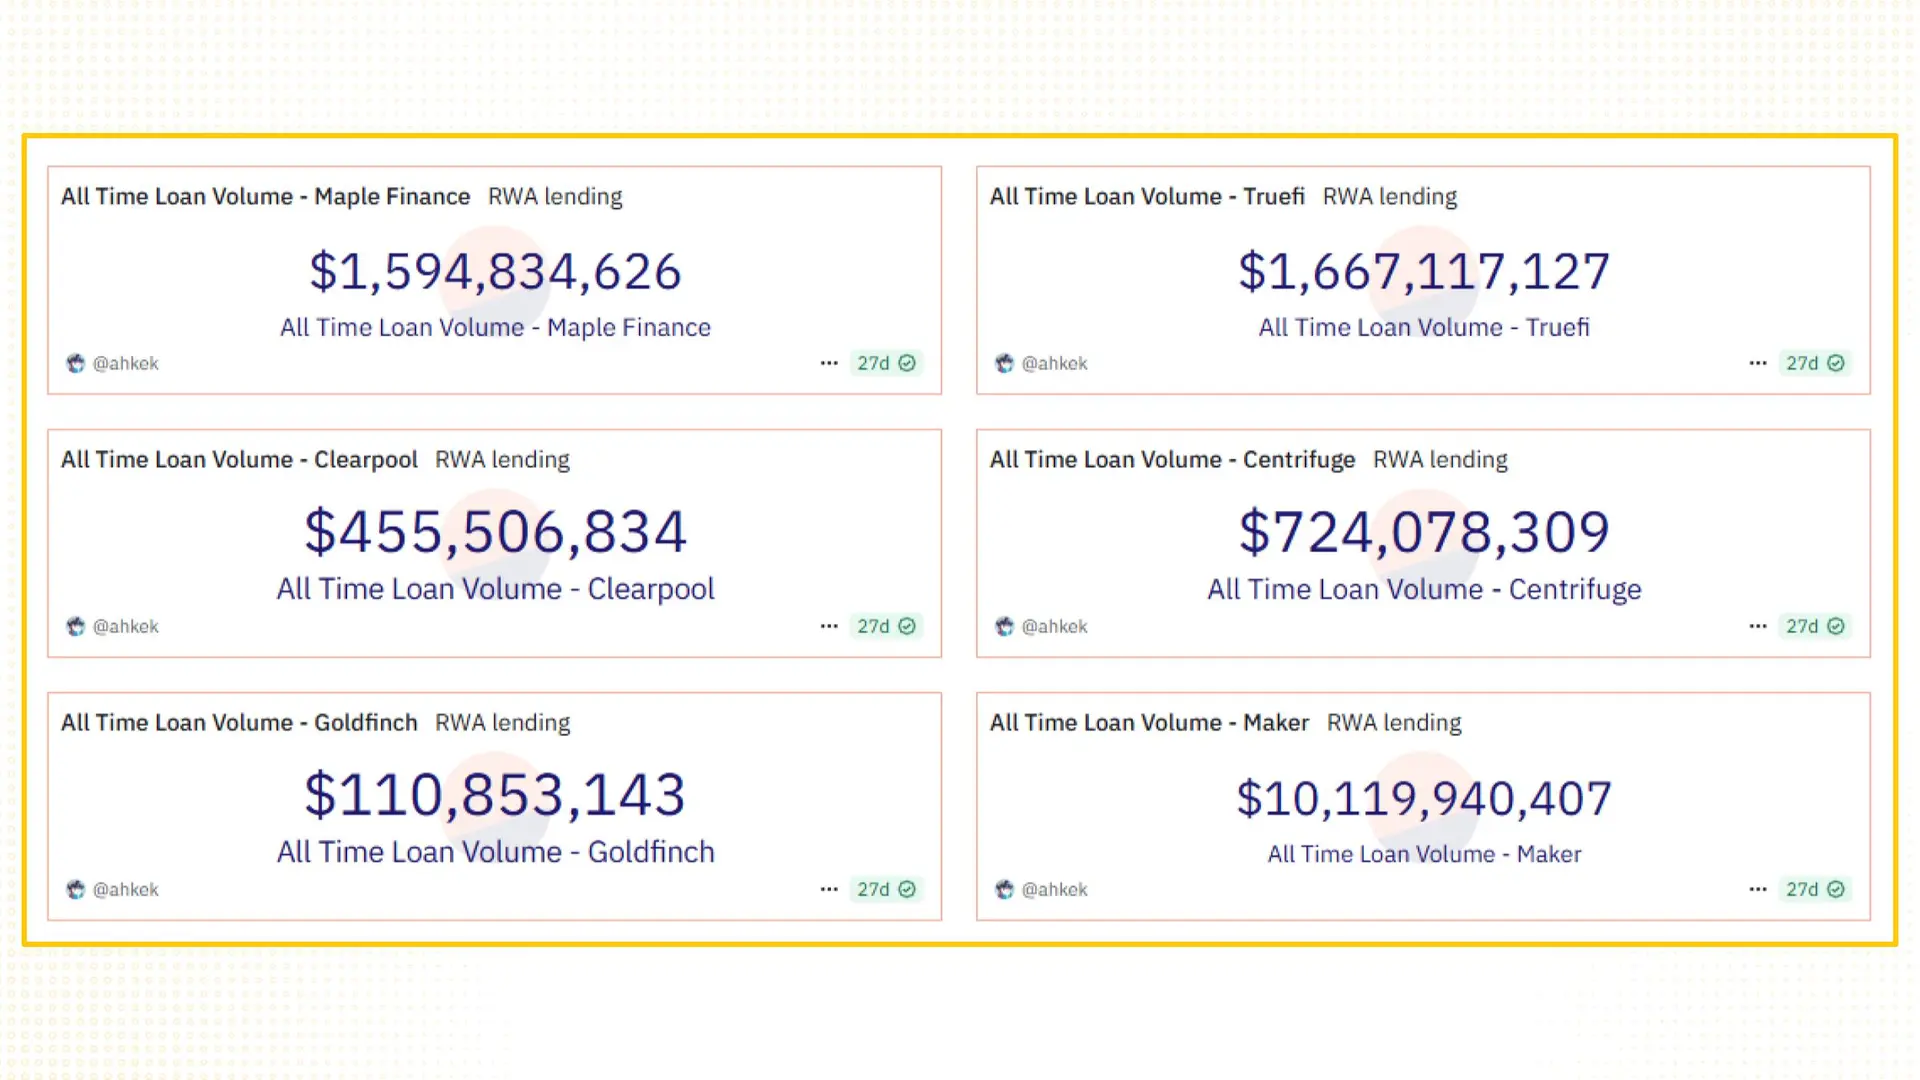Open All Time Loan Volume - Clearpool title

[239, 460]
